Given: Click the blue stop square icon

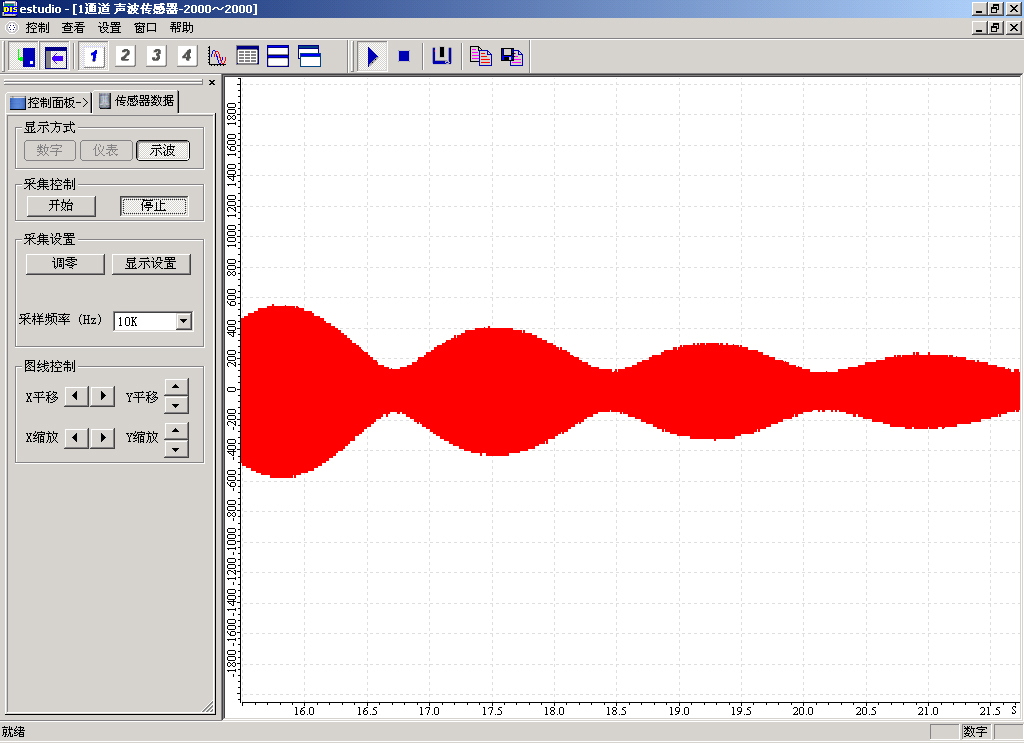Looking at the screenshot, I should (x=404, y=56).
